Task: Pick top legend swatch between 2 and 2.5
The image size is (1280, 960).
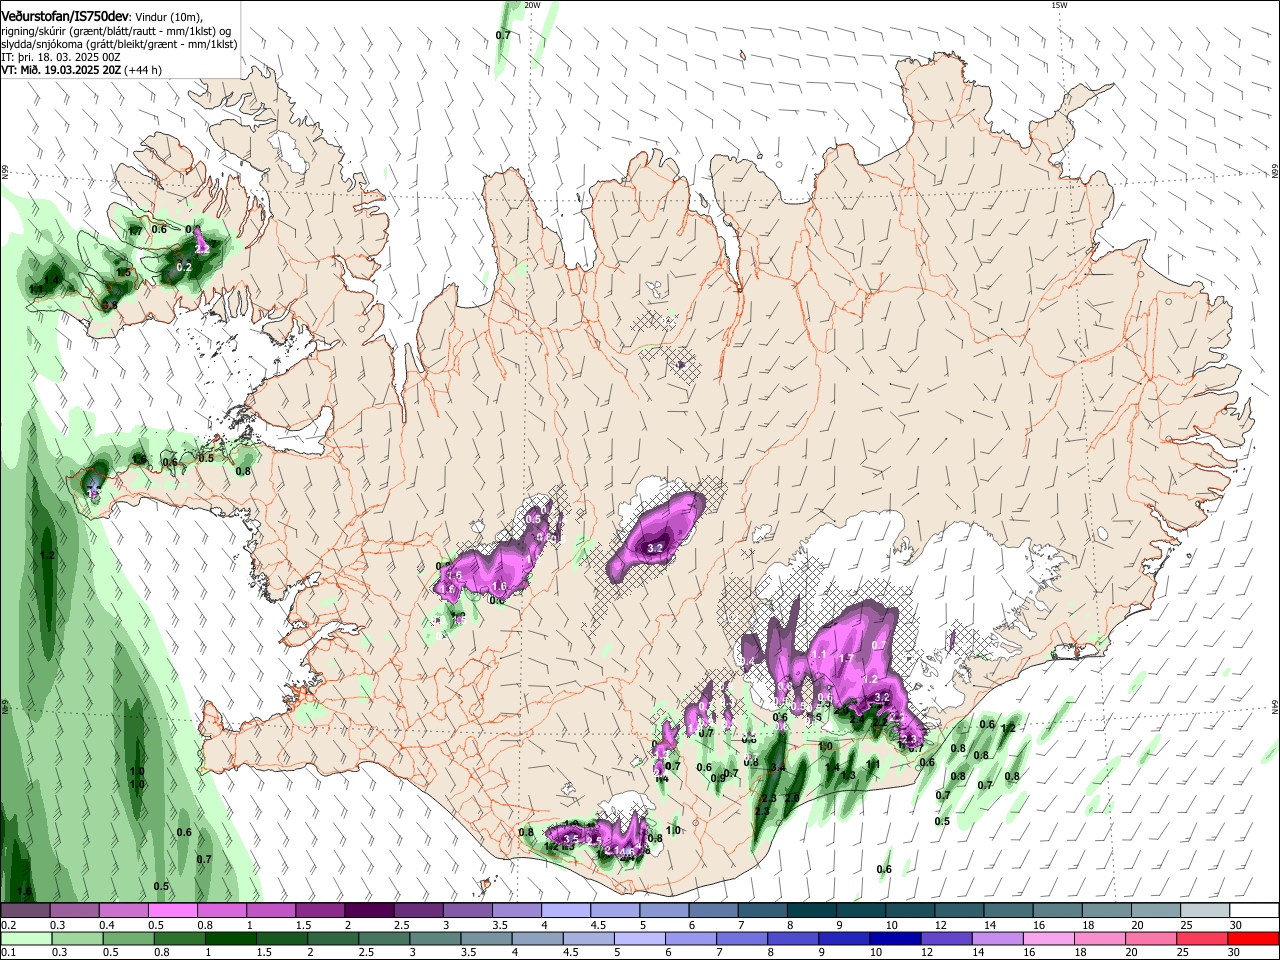Action: click(x=369, y=911)
